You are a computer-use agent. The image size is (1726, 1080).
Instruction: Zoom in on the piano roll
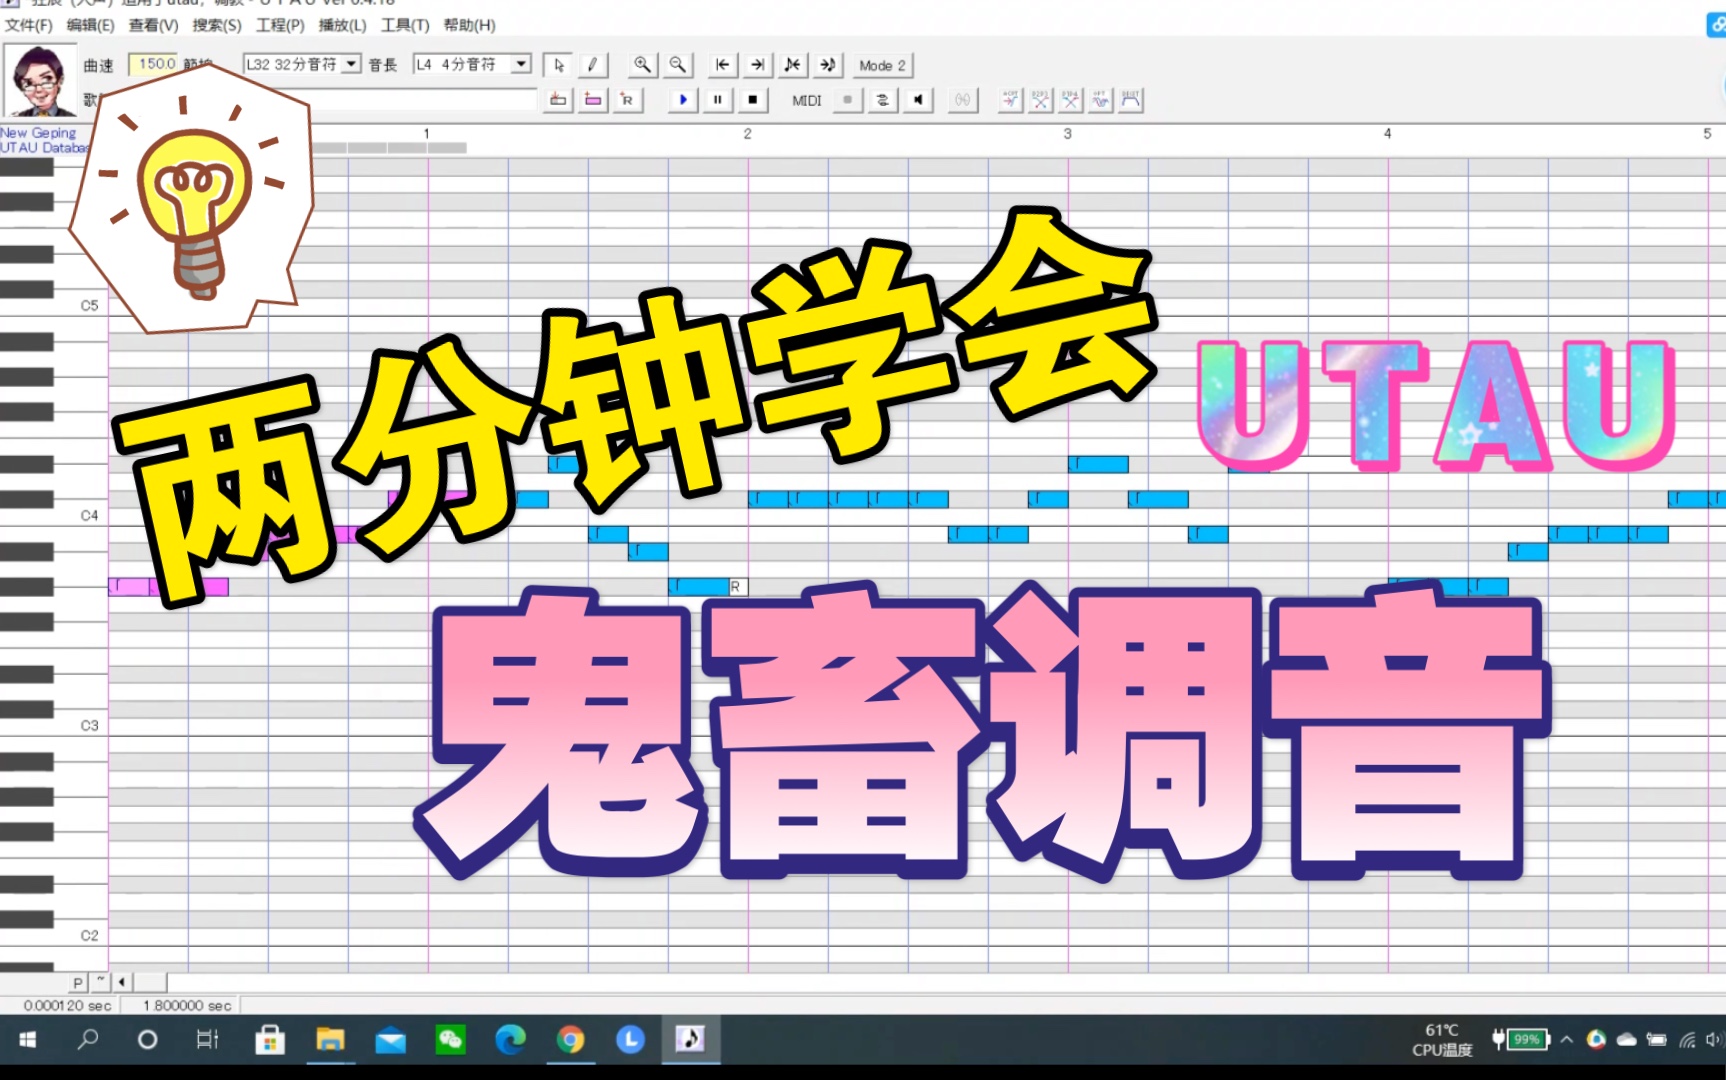point(641,65)
